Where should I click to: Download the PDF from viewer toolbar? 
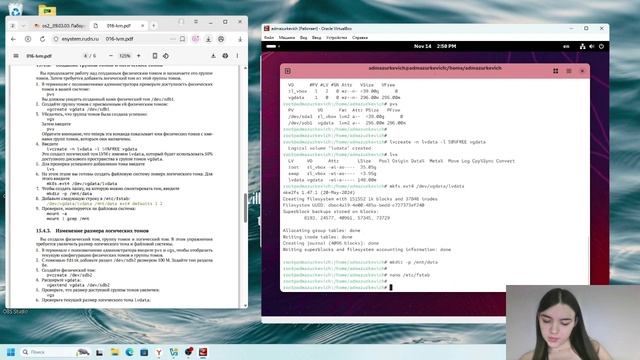point(213,56)
